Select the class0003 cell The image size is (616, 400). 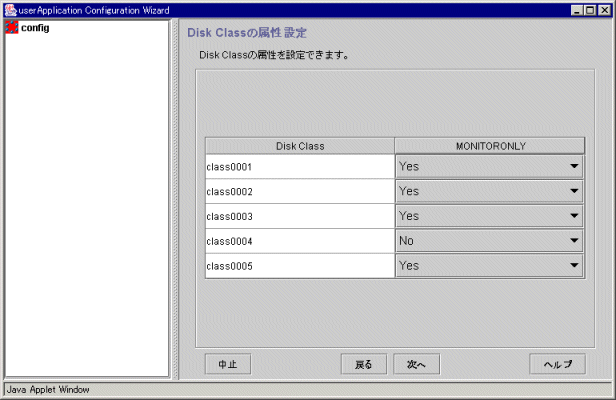(x=300, y=216)
